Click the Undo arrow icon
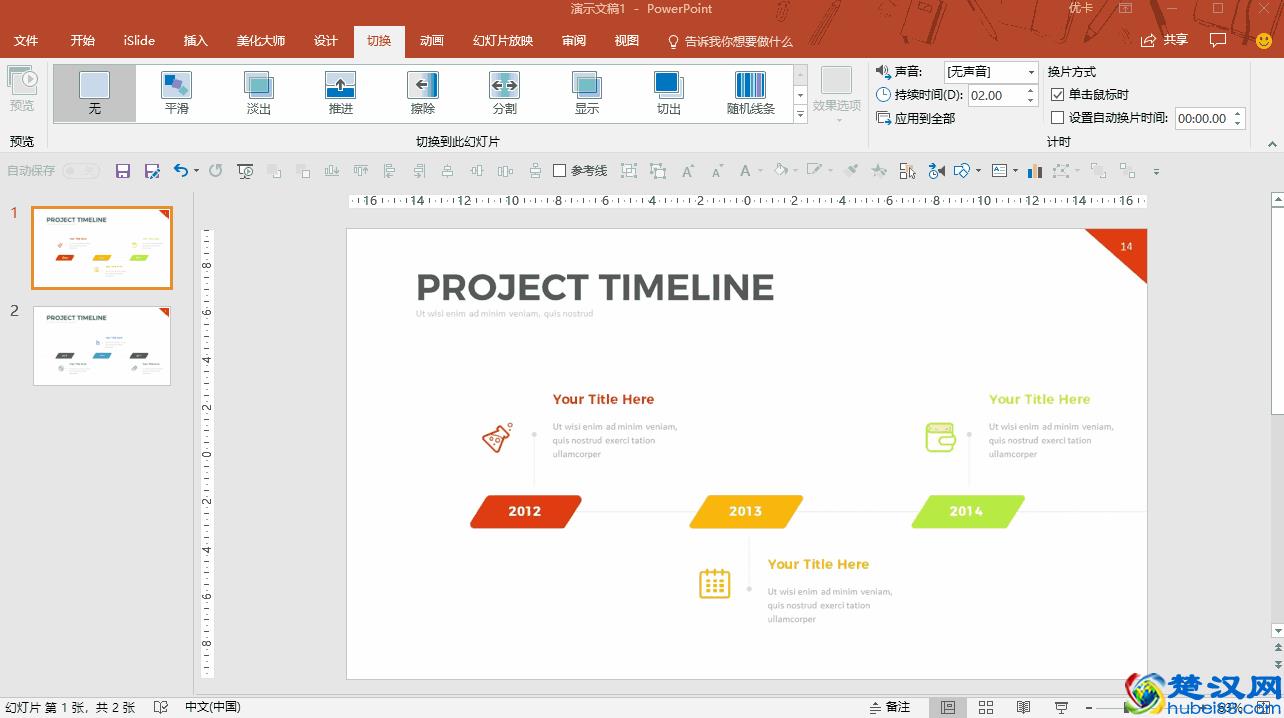Viewport: 1284px width, 718px height. click(x=180, y=171)
